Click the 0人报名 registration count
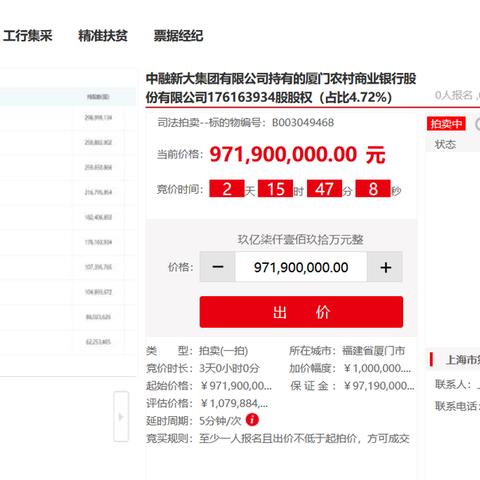Image resolution: width=480 pixels, height=480 pixels. pos(454,95)
